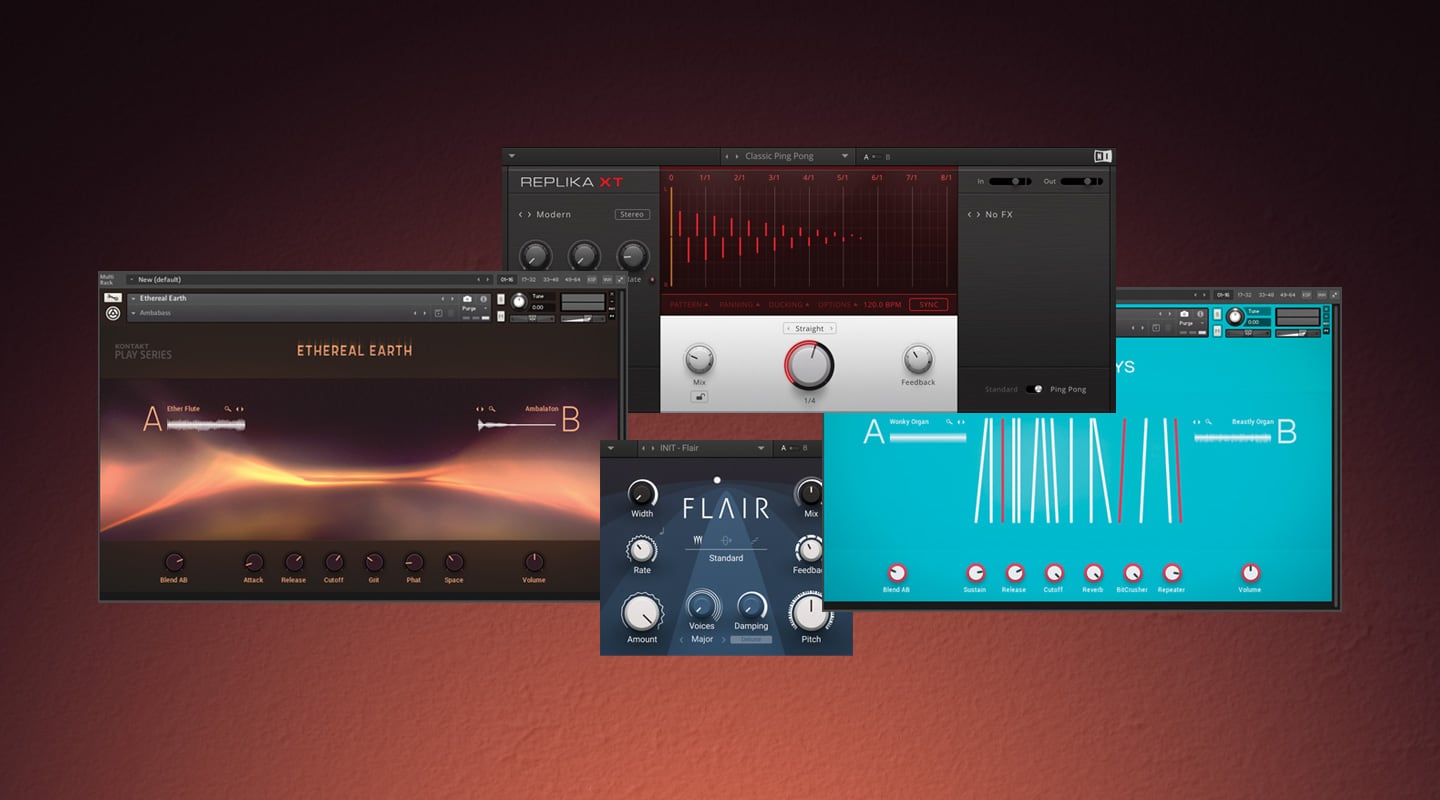Click the Space knob in Ethereal Earth

click(454, 562)
